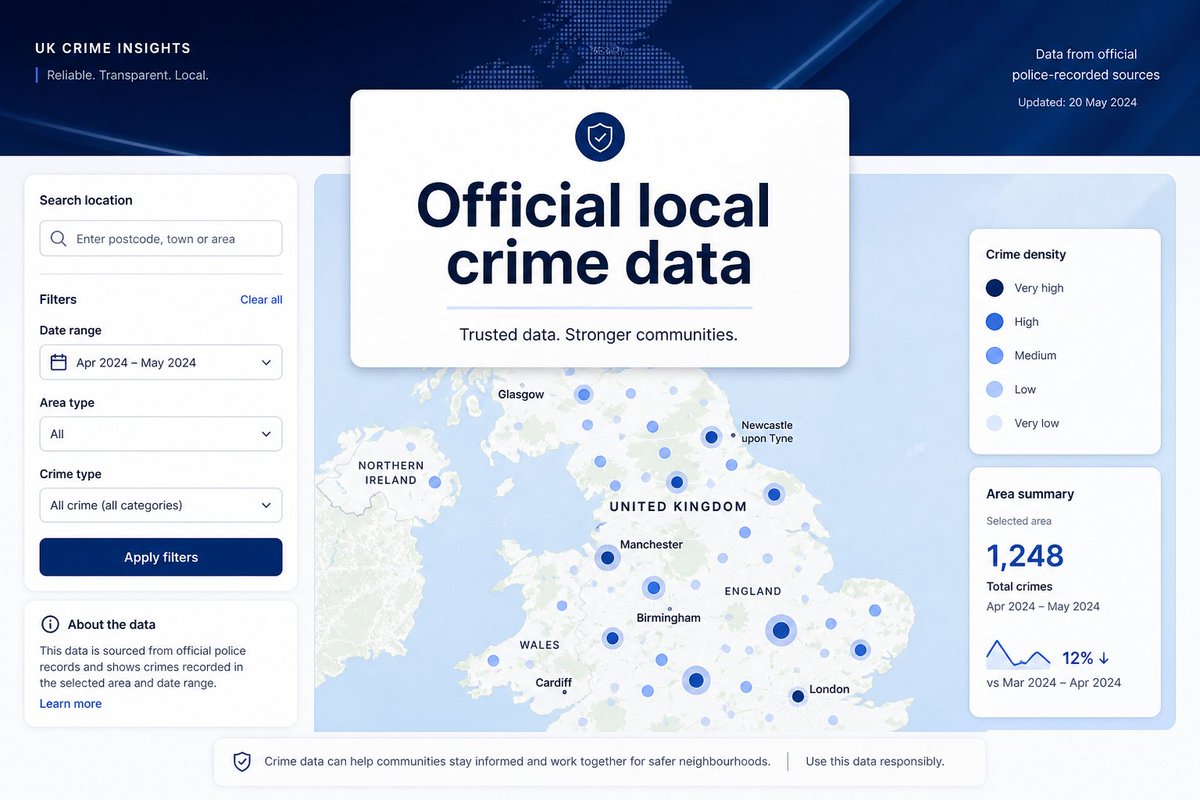Image resolution: width=1200 pixels, height=800 pixels.
Task: Click "Trusted data. Stronger communities." tagline
Action: point(598,335)
